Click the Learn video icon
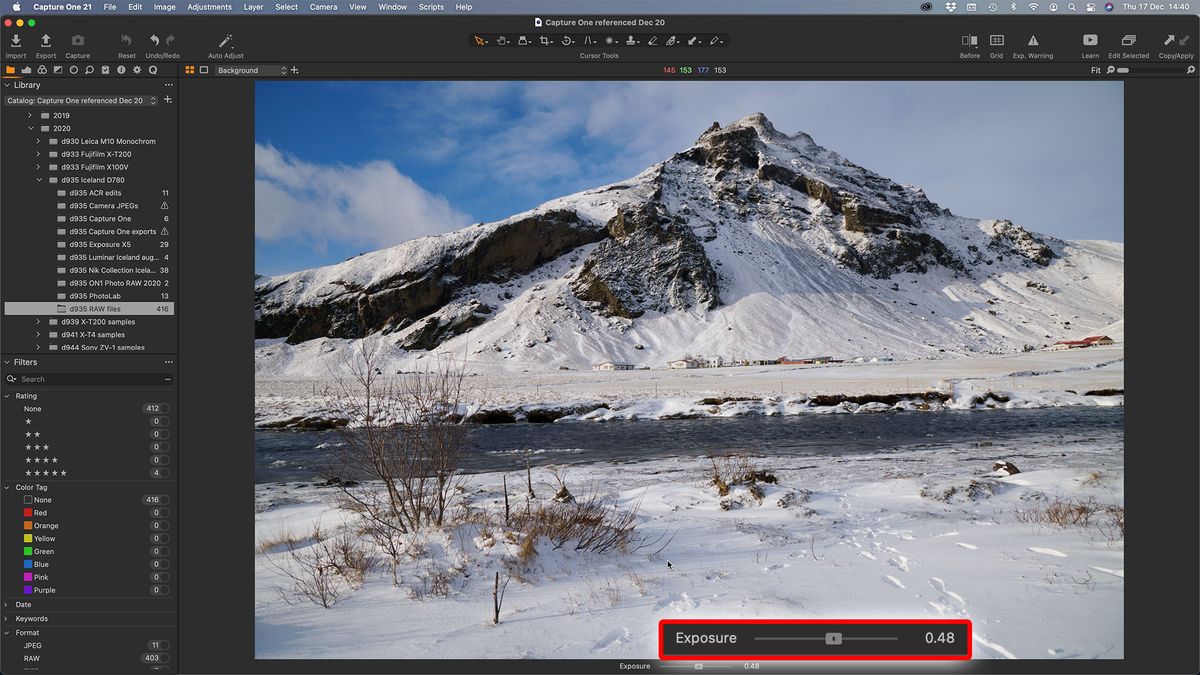The image size is (1200, 675). pos(1090,42)
